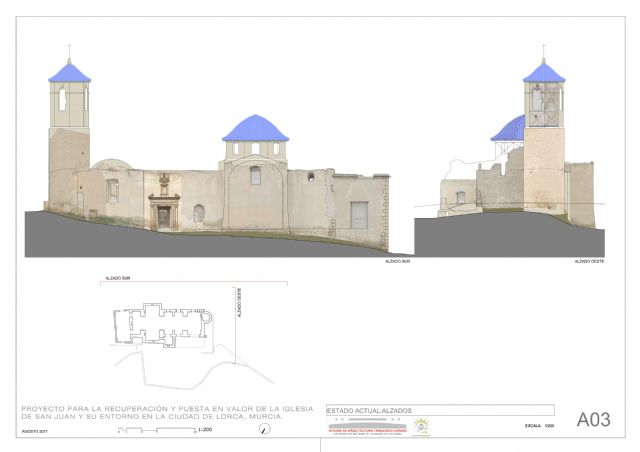The width and height of the screenshot is (640, 452).
Task: Click the ornate main entrance portal
Action: [x=163, y=204]
